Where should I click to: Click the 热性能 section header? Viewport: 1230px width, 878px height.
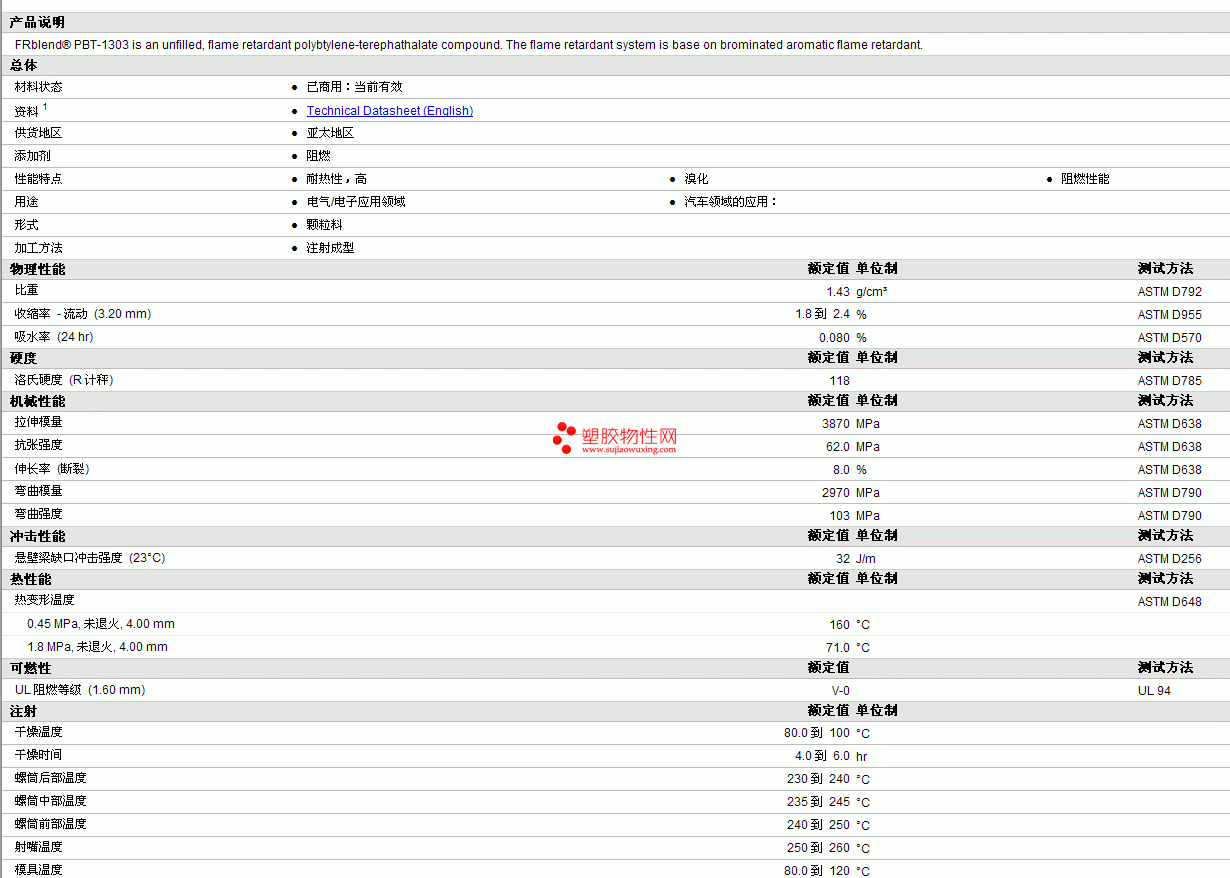point(30,579)
